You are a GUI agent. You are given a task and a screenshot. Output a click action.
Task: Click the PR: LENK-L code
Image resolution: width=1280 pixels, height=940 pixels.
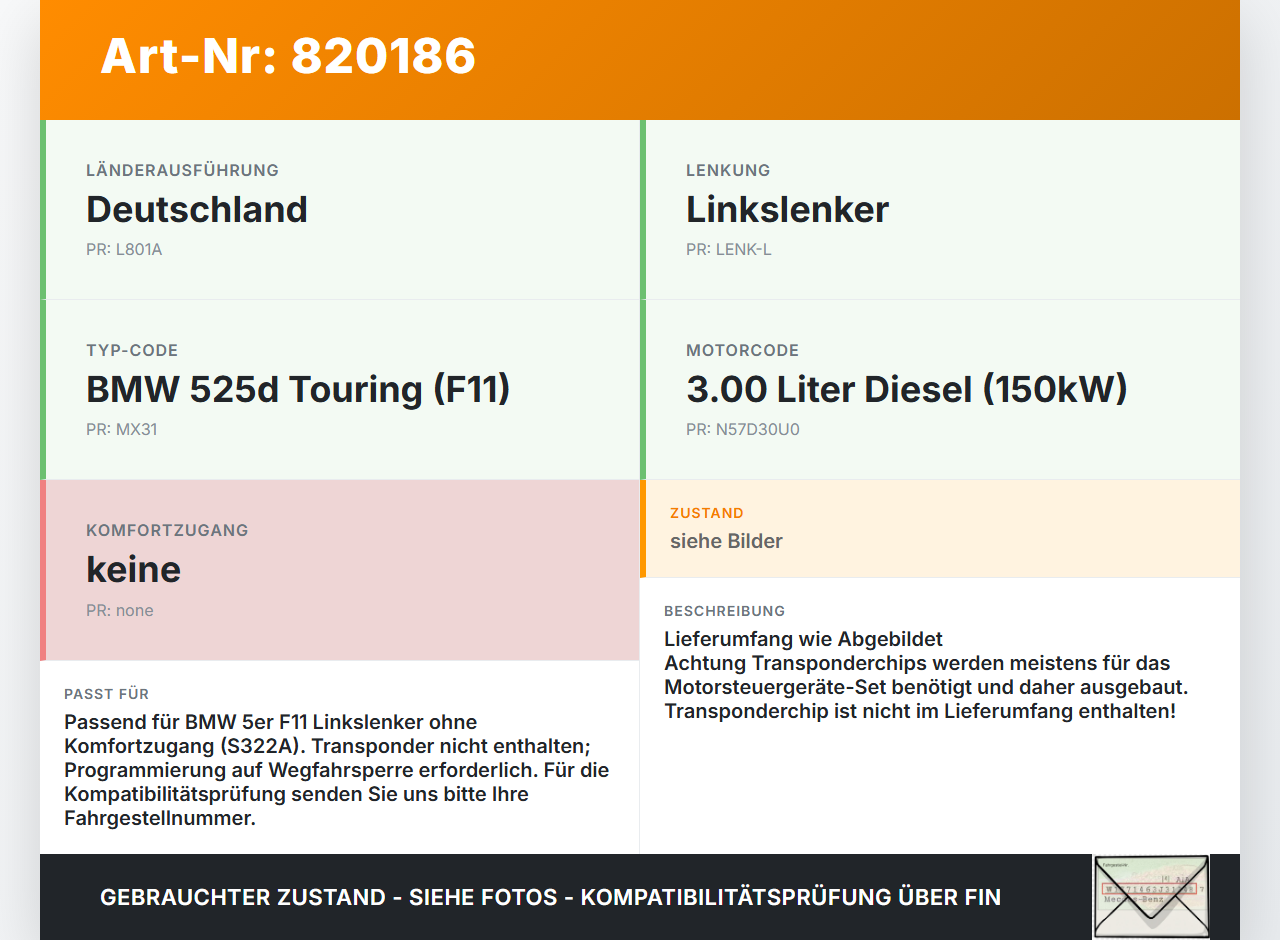(x=729, y=249)
